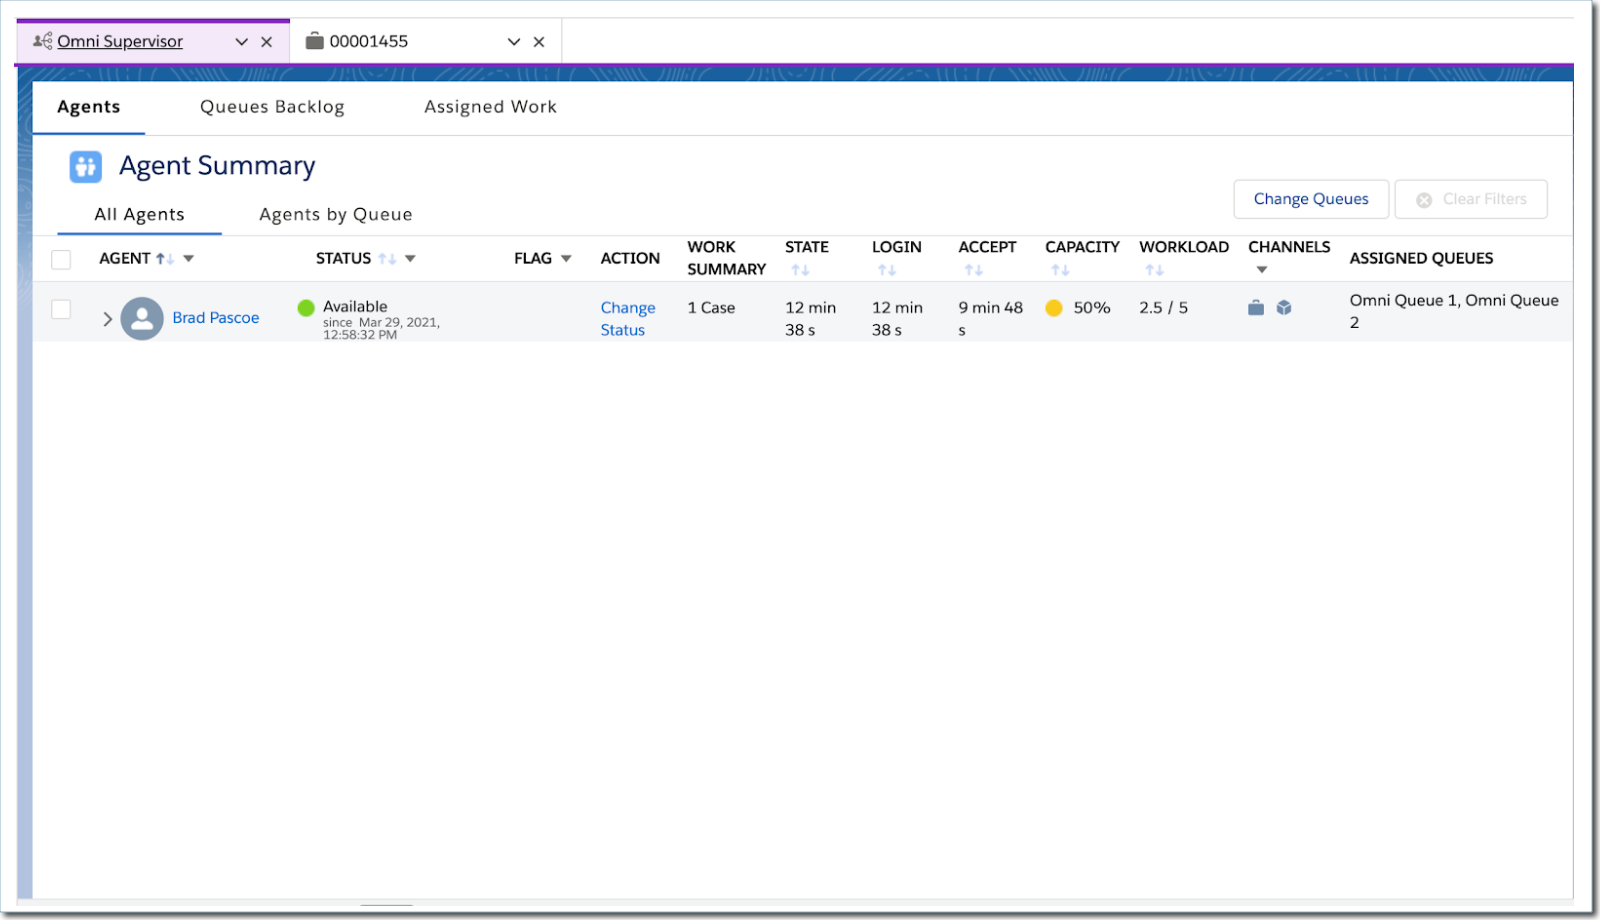Click the briefcase icon on tab 00001455
Image resolution: width=1600 pixels, height=920 pixels.
[x=315, y=41]
